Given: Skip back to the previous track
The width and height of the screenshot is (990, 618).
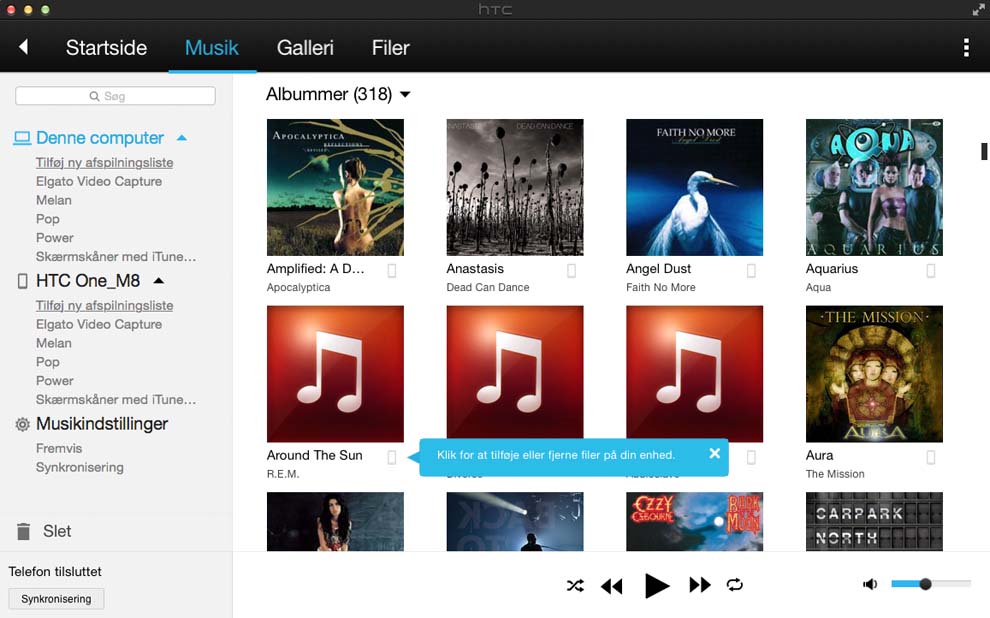Looking at the screenshot, I should (x=611, y=586).
